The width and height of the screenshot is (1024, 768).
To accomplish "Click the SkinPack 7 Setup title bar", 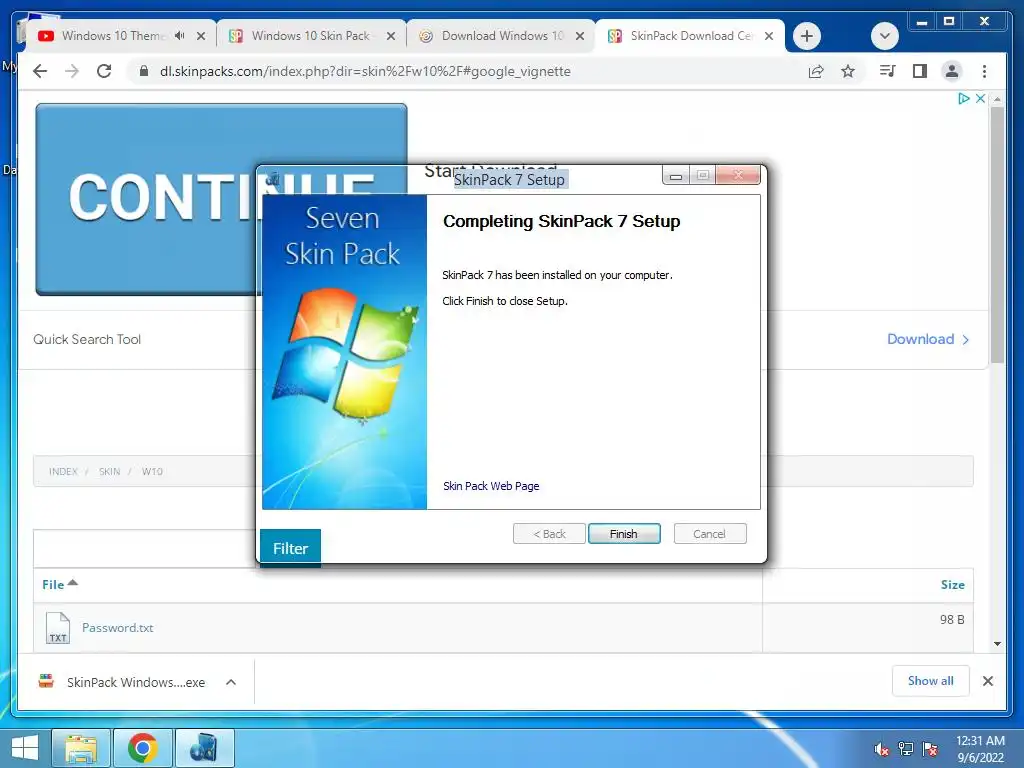I will coord(509,180).
